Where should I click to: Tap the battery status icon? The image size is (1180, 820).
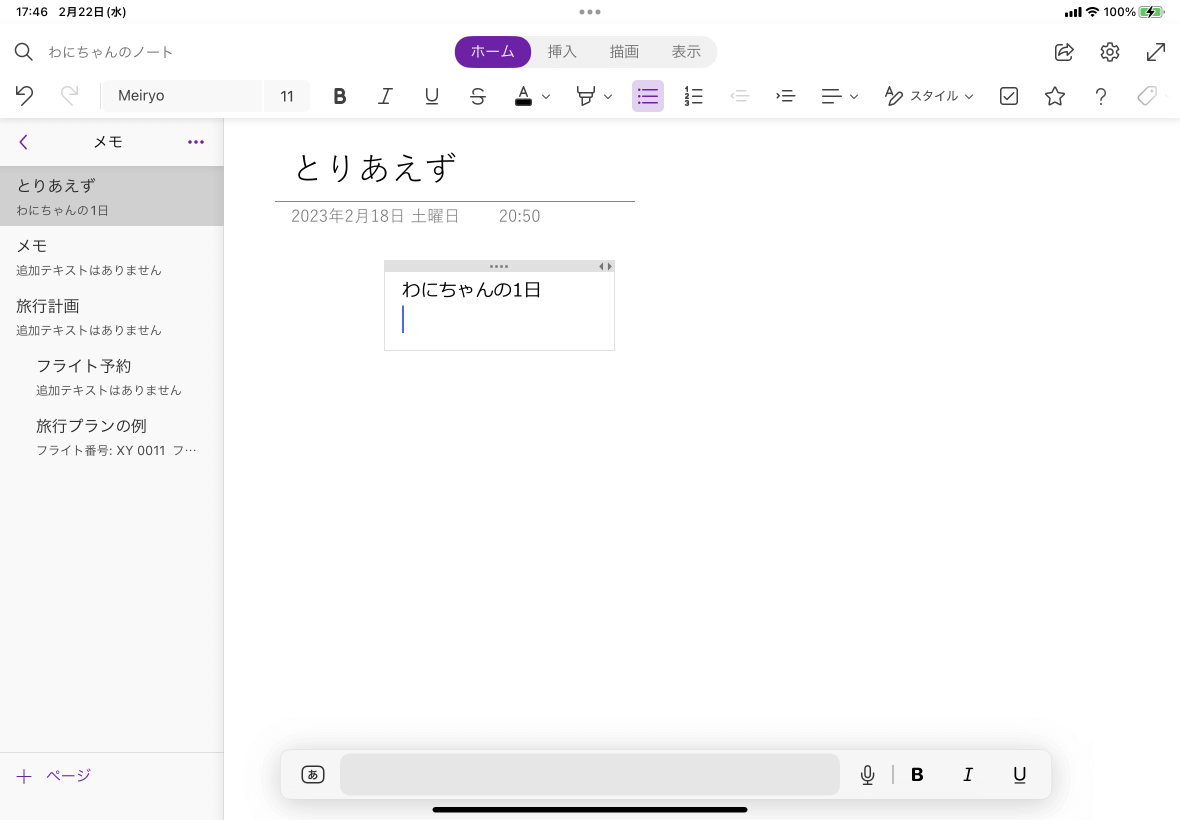coord(1151,12)
